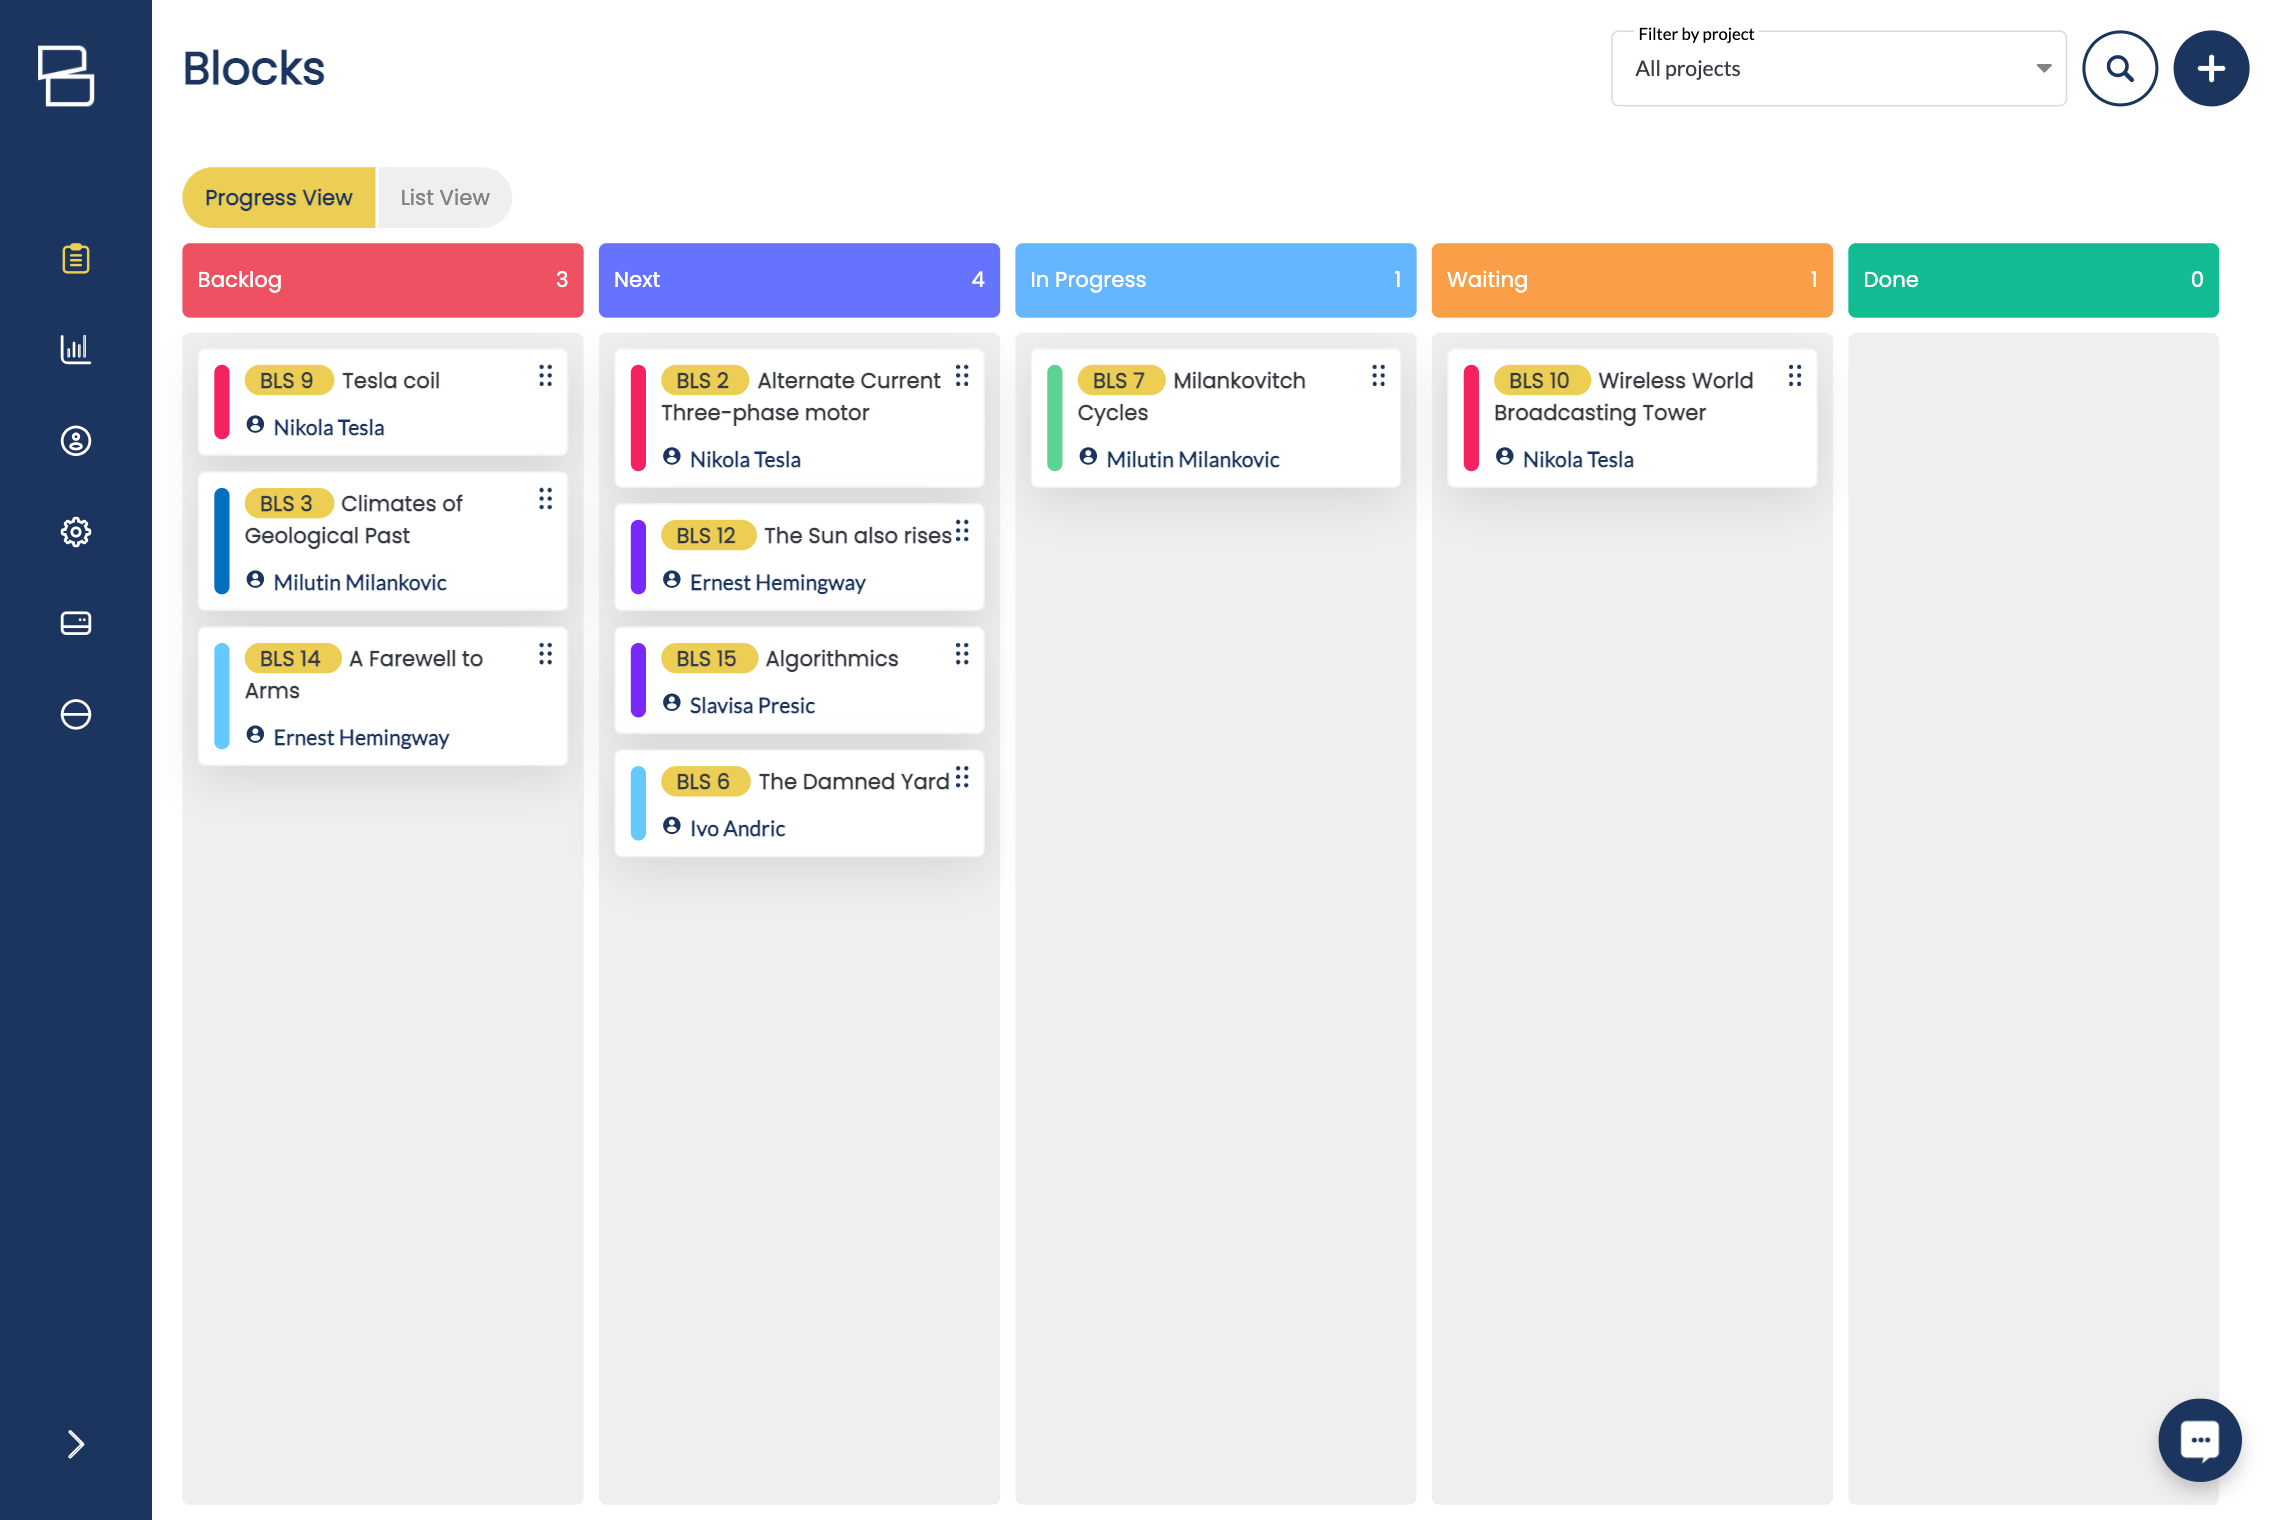Open the settings gear sidebar icon

(76, 532)
